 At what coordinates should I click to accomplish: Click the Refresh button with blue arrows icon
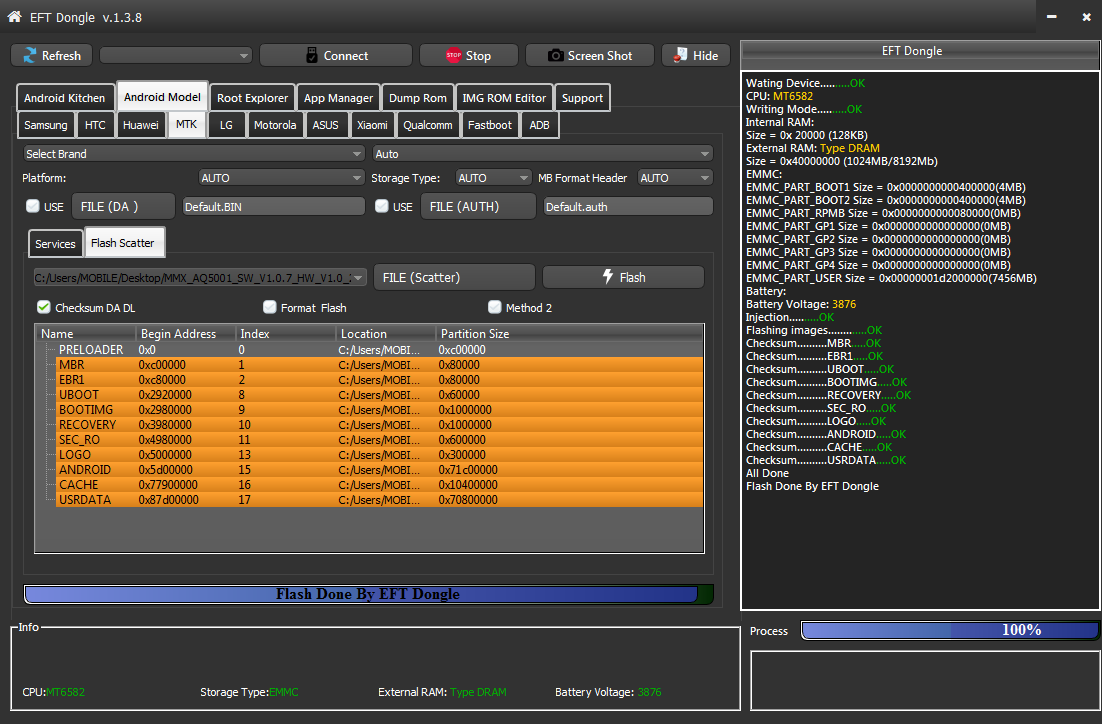click(x=51, y=56)
